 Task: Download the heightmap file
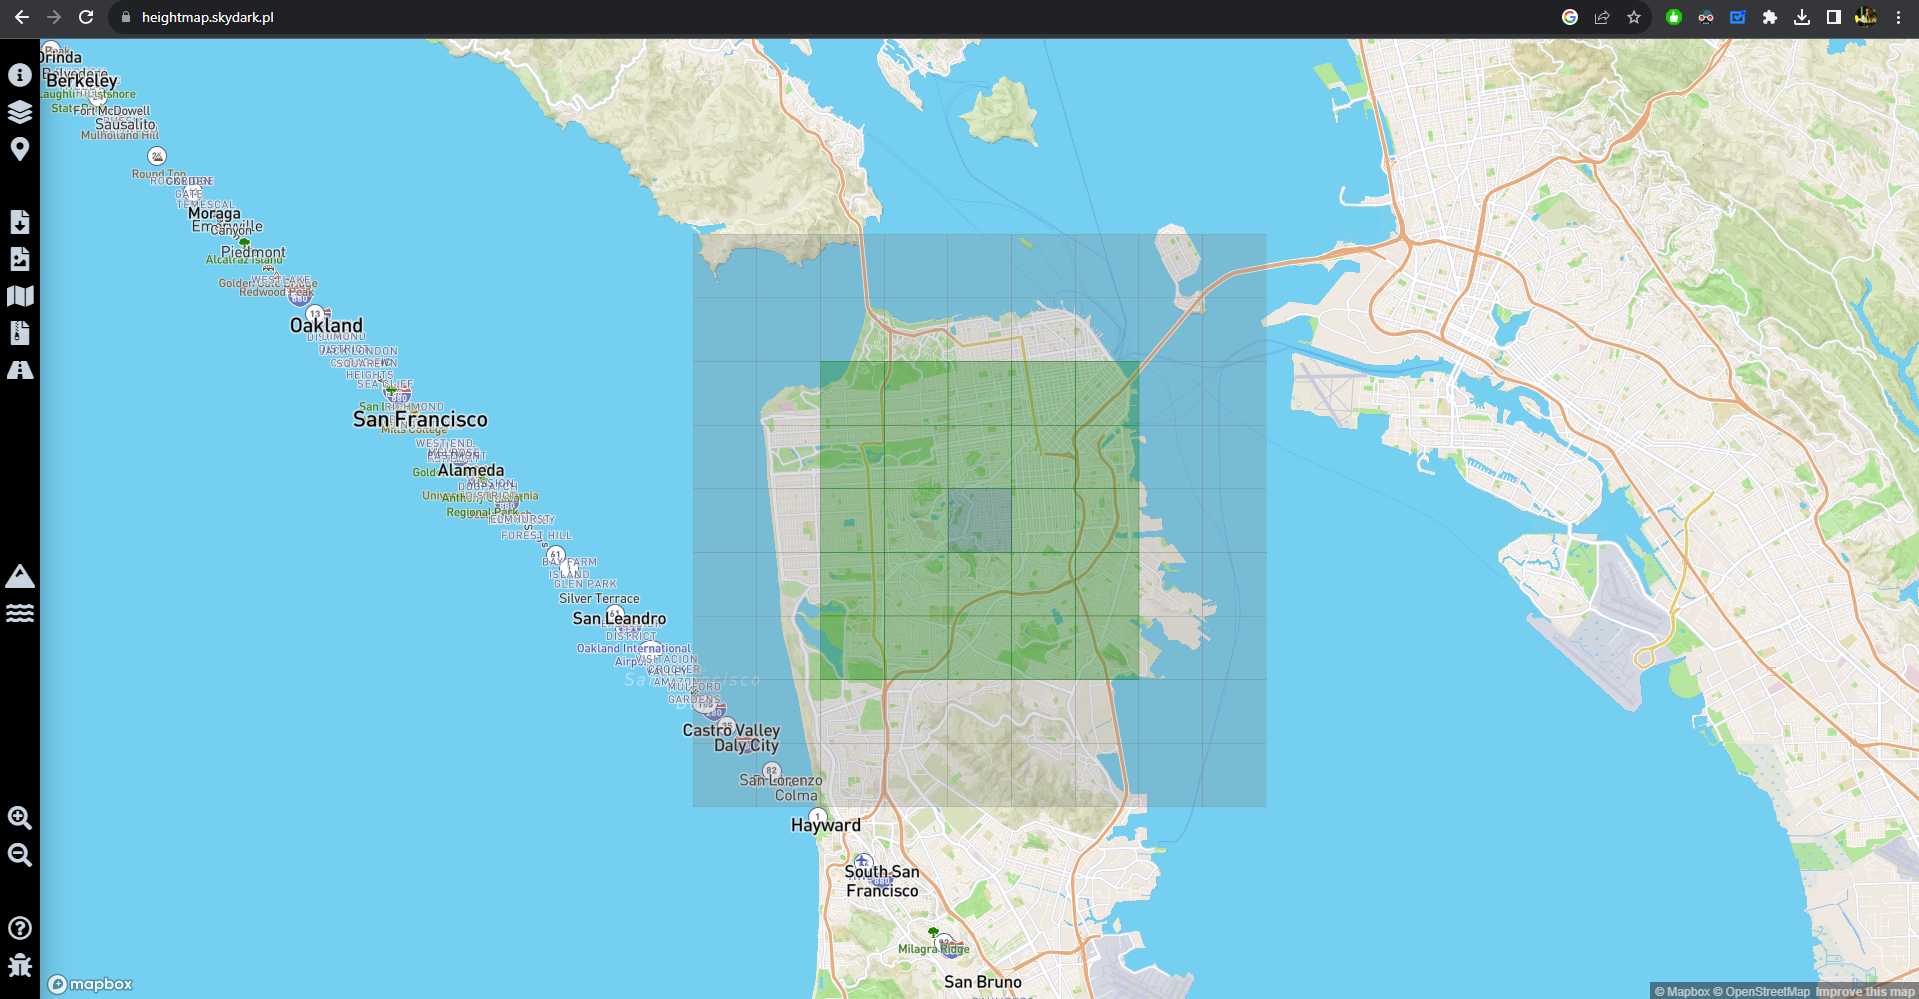point(18,221)
